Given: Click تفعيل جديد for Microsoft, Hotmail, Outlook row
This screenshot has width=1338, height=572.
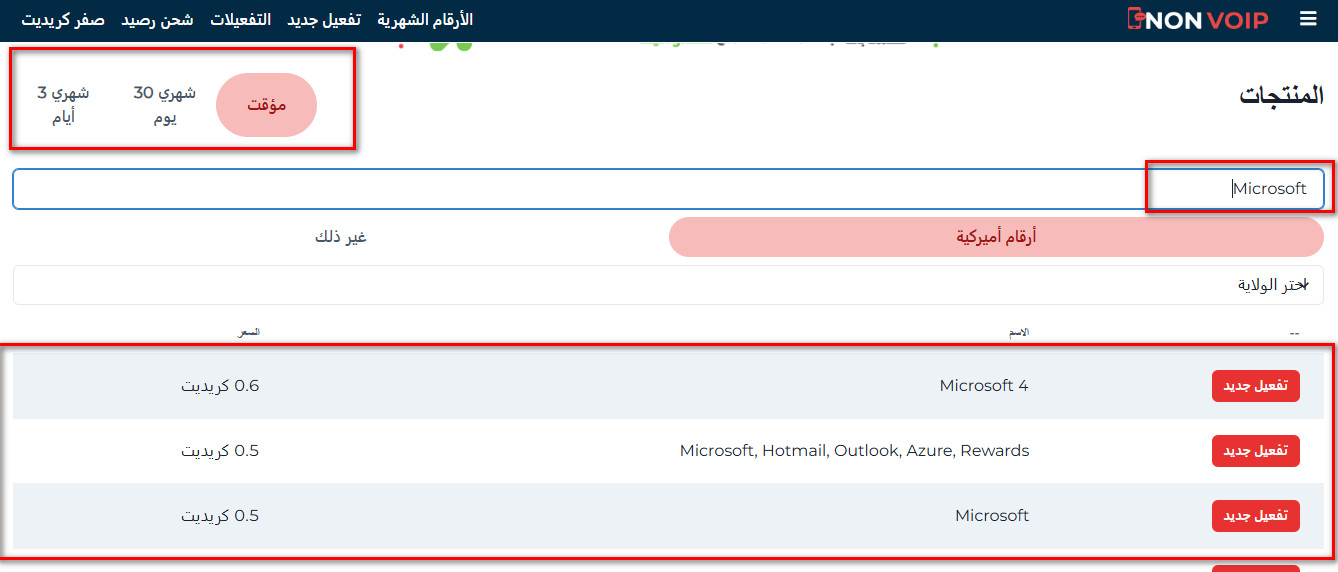Looking at the screenshot, I should pyautogui.click(x=1256, y=451).
